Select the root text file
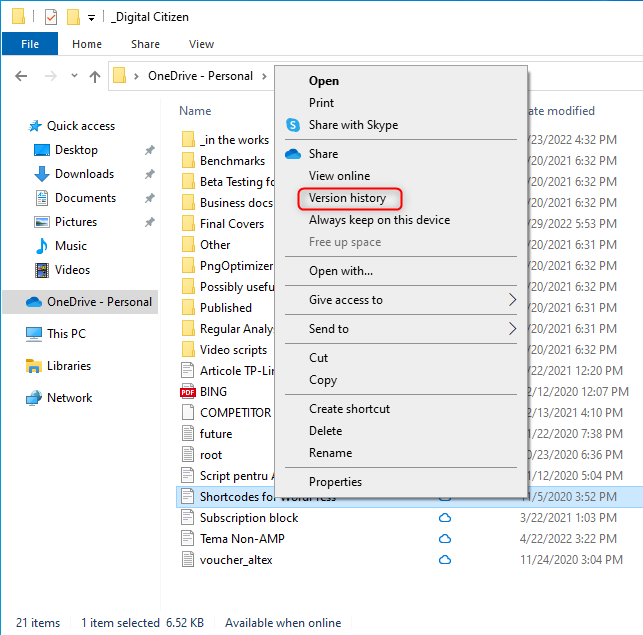This screenshot has width=643, height=635. [201, 455]
